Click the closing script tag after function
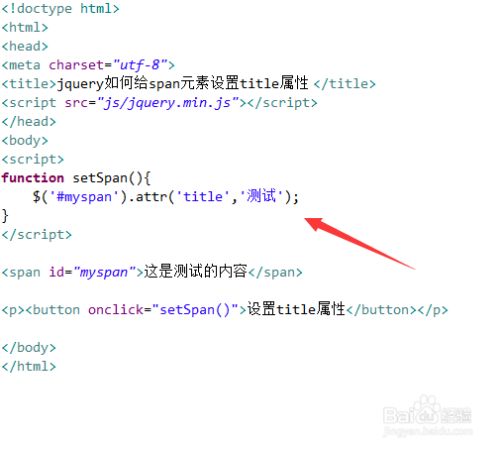This screenshot has height=449, width=500. (x=37, y=235)
